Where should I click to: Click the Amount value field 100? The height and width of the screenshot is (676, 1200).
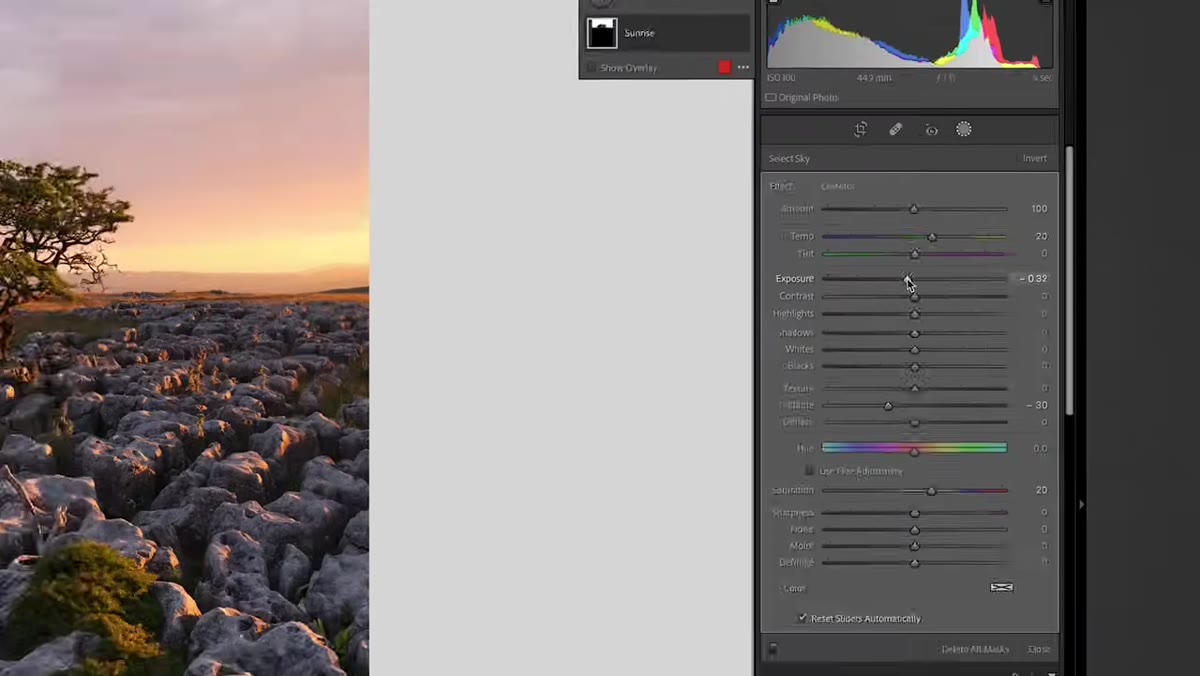coord(1039,209)
